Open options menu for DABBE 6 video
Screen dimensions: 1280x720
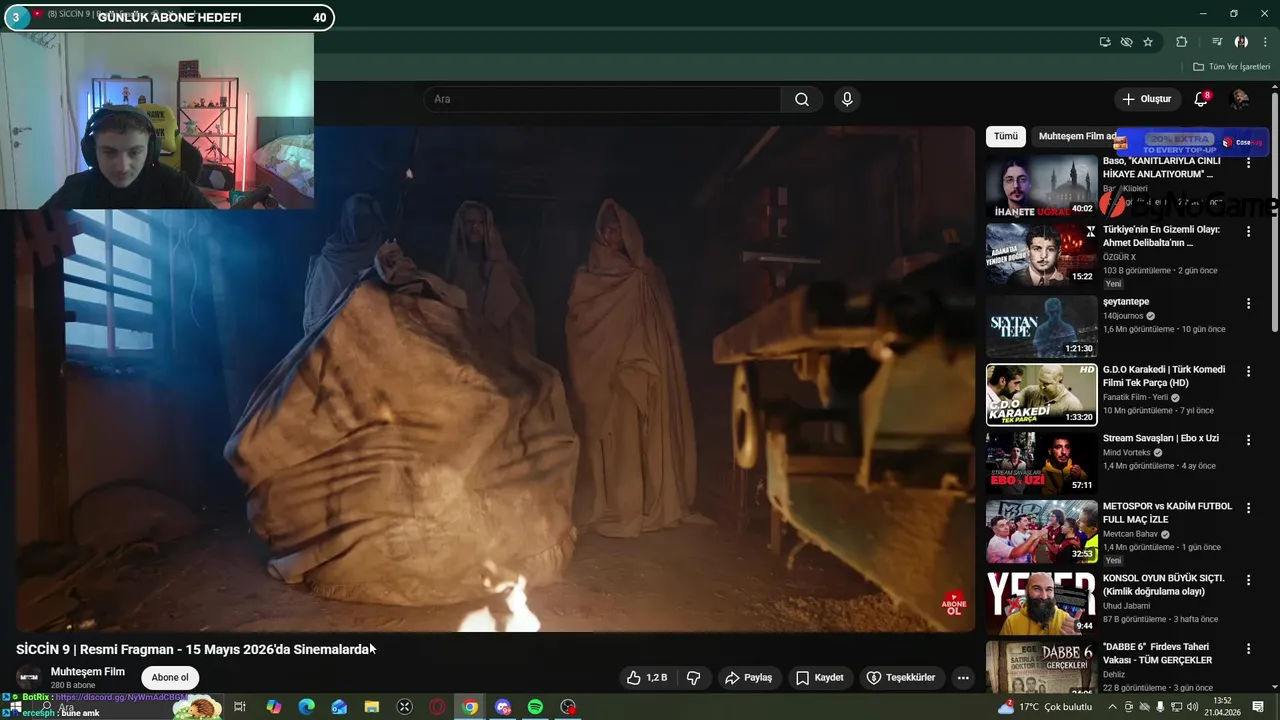(1248, 648)
